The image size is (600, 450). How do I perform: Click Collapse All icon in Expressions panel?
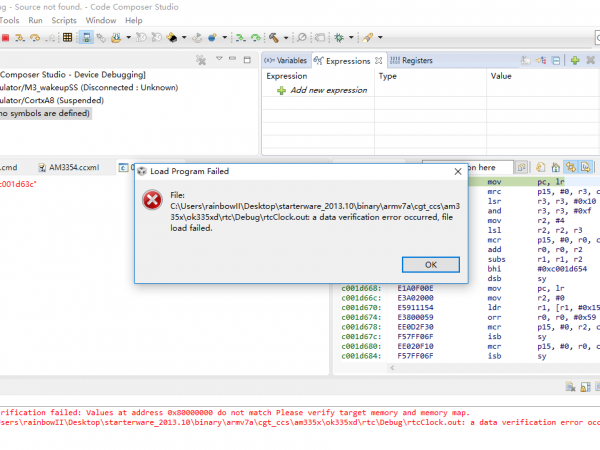(556, 61)
